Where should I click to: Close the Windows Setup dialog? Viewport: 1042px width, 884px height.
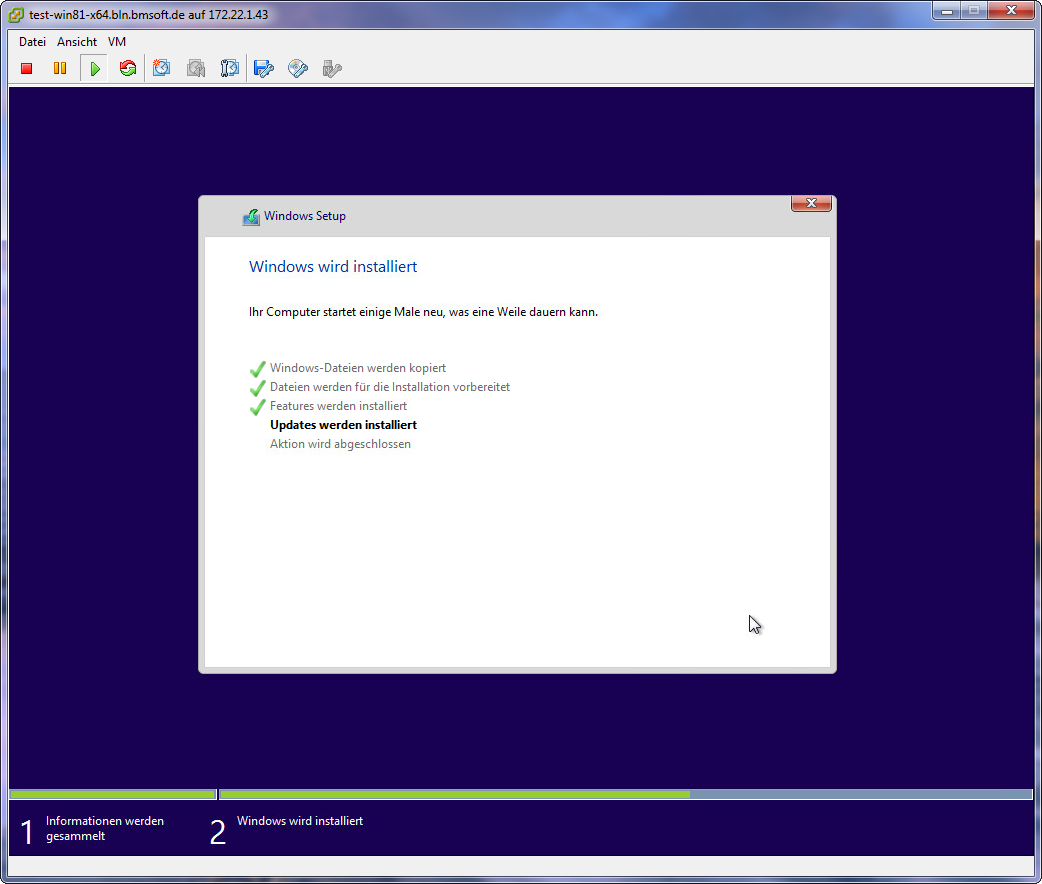(811, 203)
